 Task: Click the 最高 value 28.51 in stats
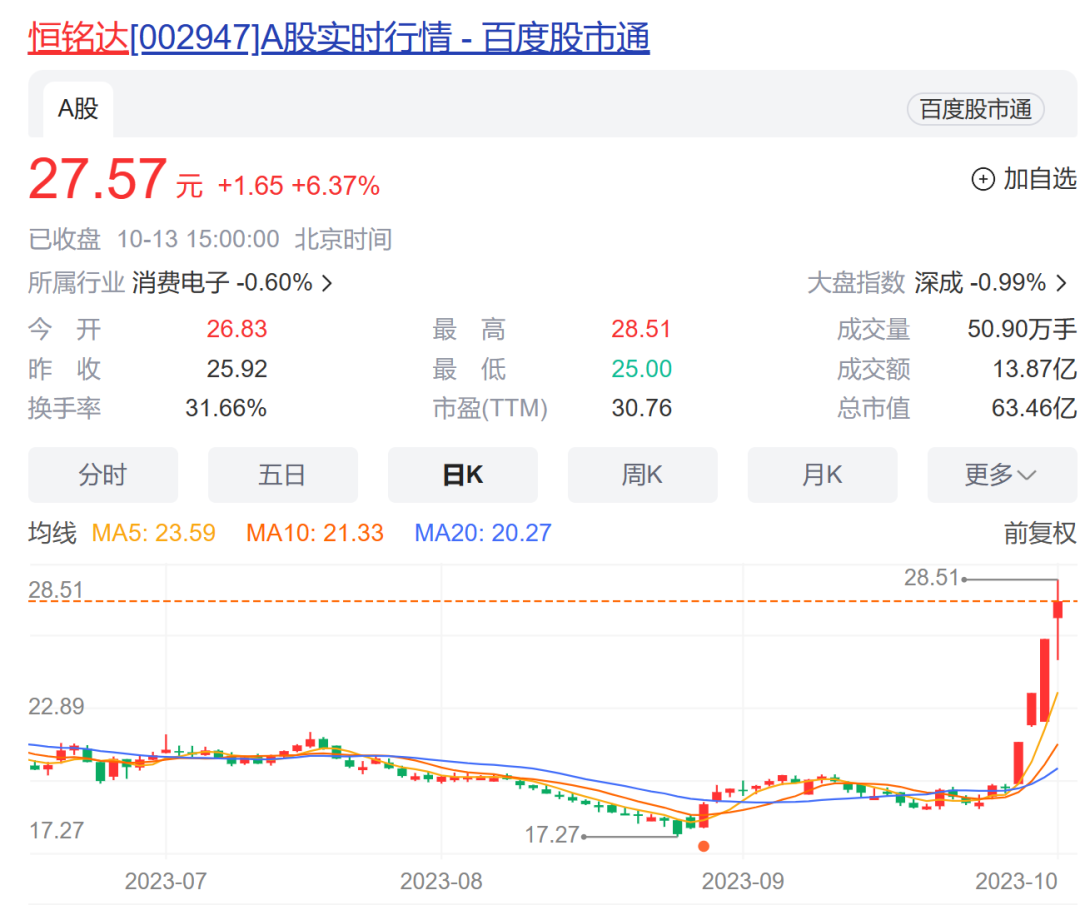(x=641, y=329)
